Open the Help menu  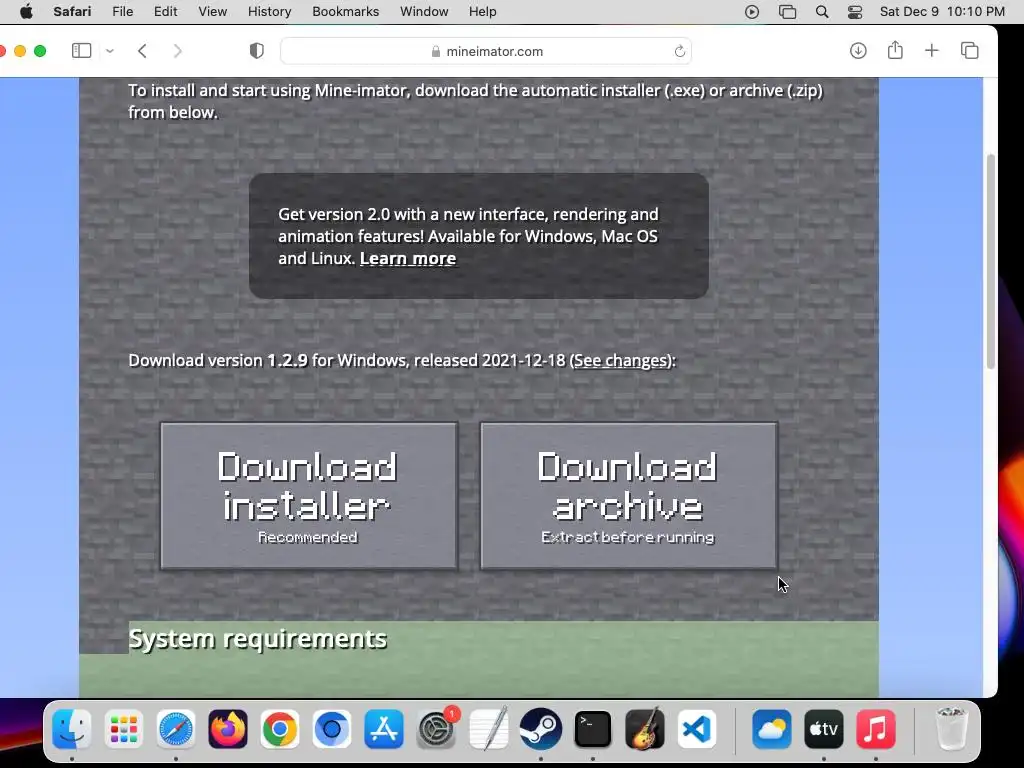[x=483, y=12]
